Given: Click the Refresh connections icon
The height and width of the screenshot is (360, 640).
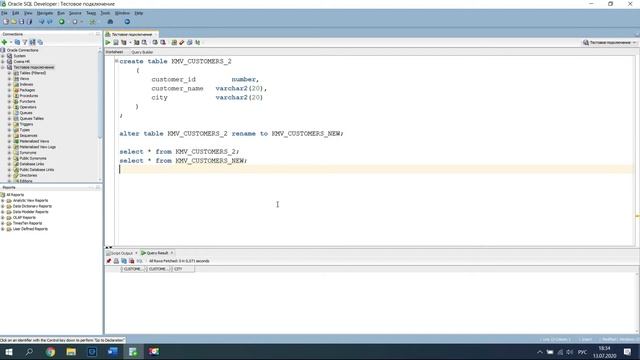Looking at the screenshot, I should tap(17, 42).
